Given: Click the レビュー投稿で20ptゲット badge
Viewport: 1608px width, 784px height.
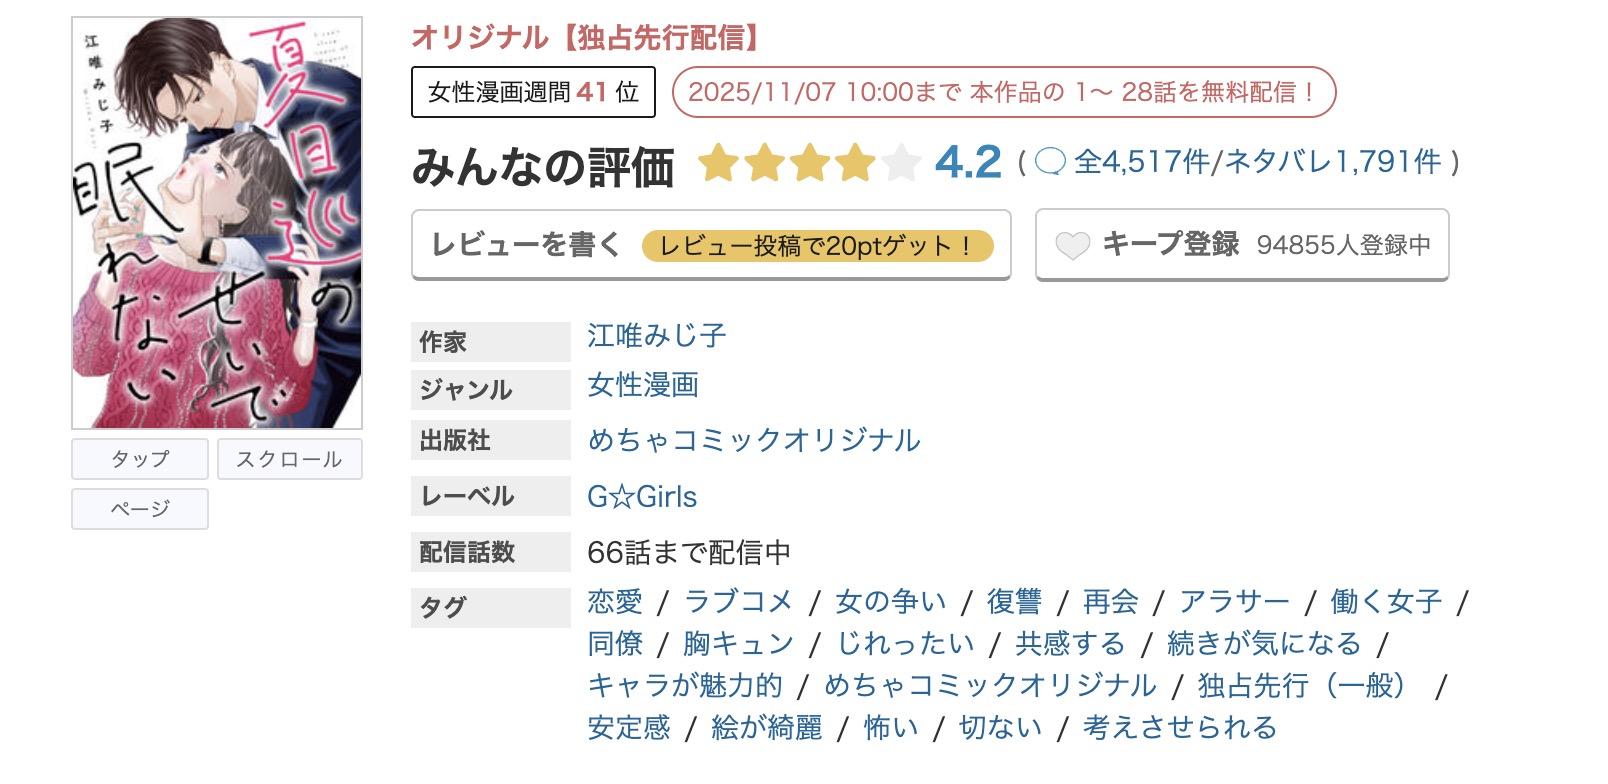Looking at the screenshot, I should 820,244.
